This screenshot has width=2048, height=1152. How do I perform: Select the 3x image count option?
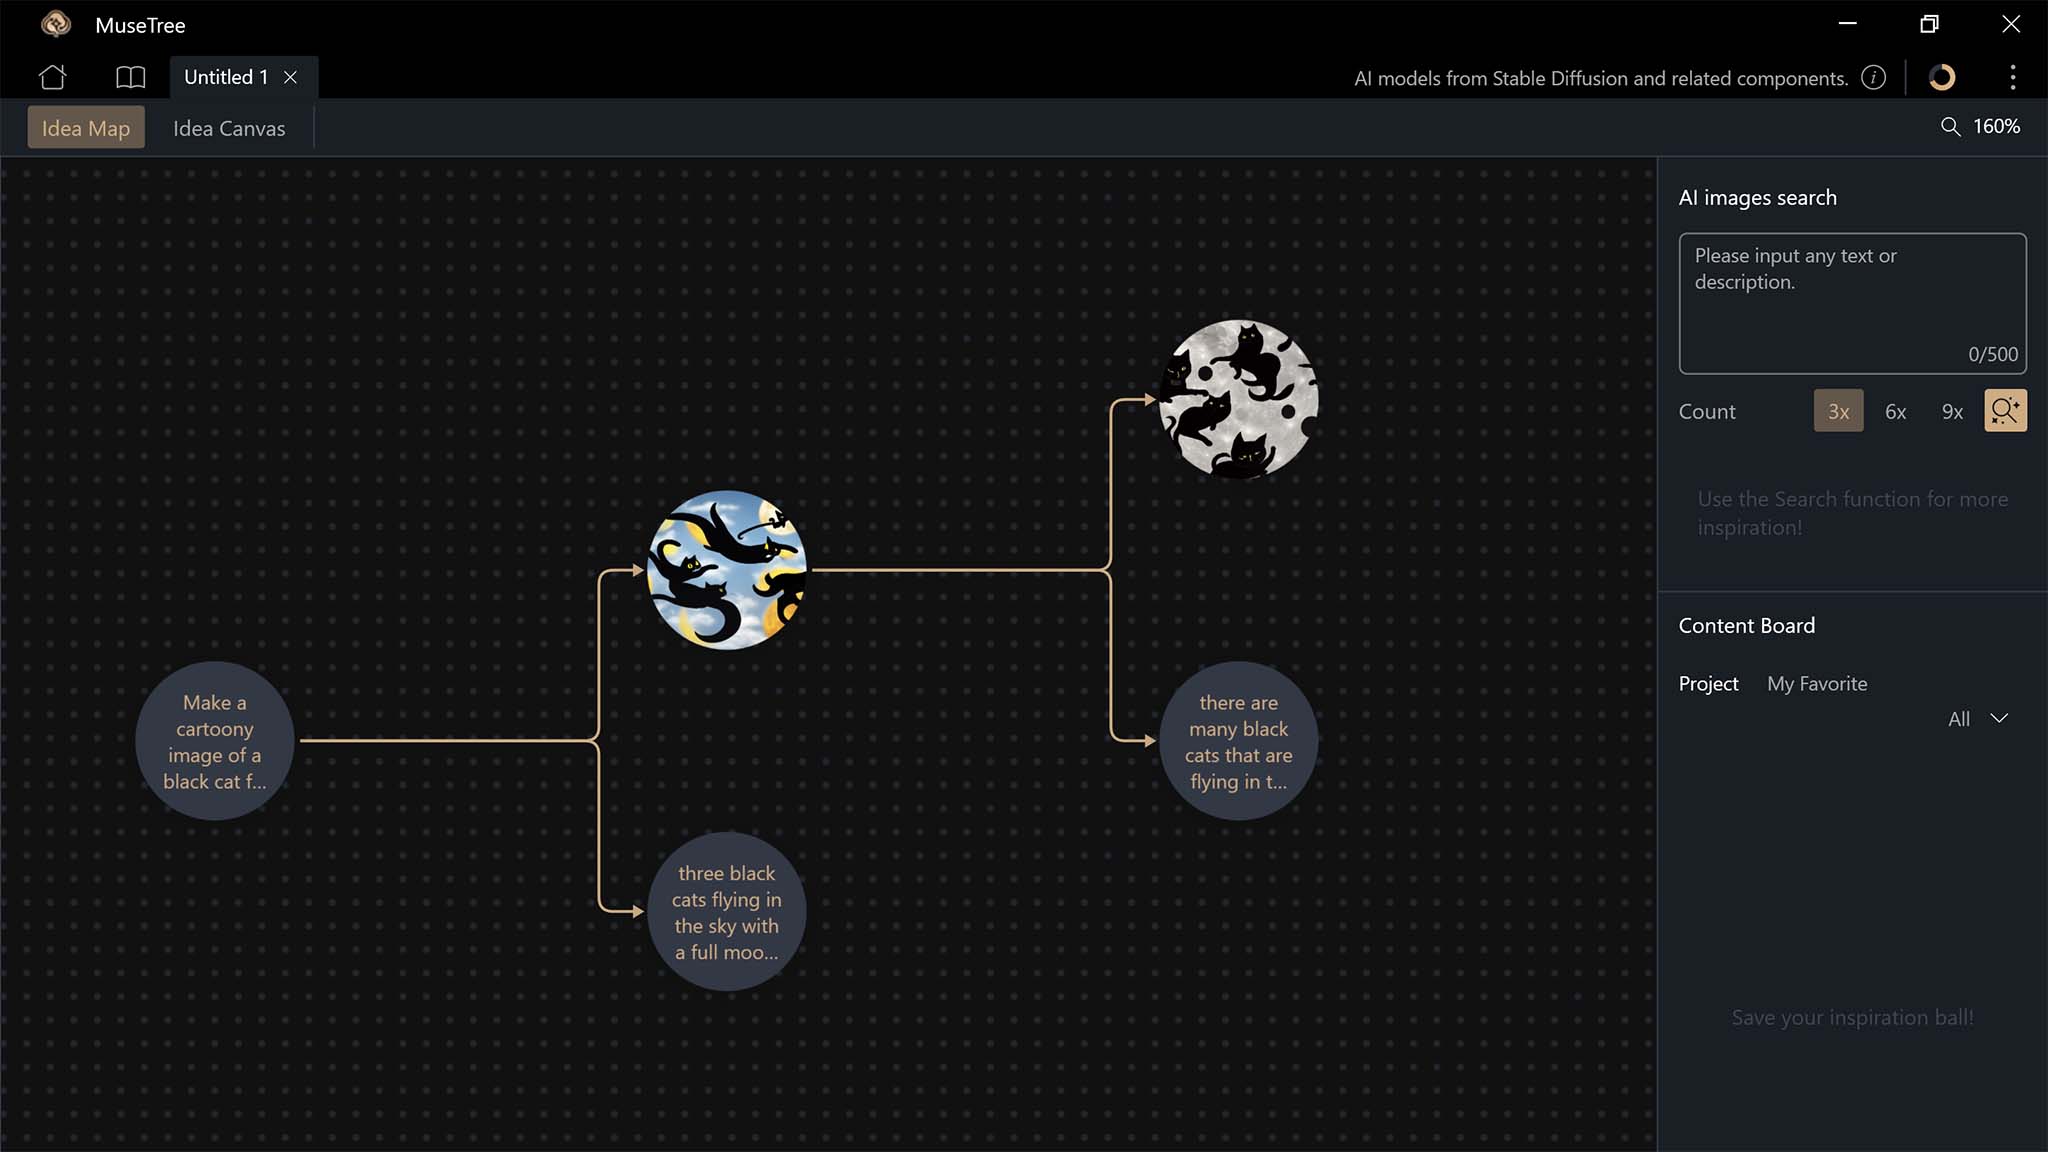[x=1838, y=409]
